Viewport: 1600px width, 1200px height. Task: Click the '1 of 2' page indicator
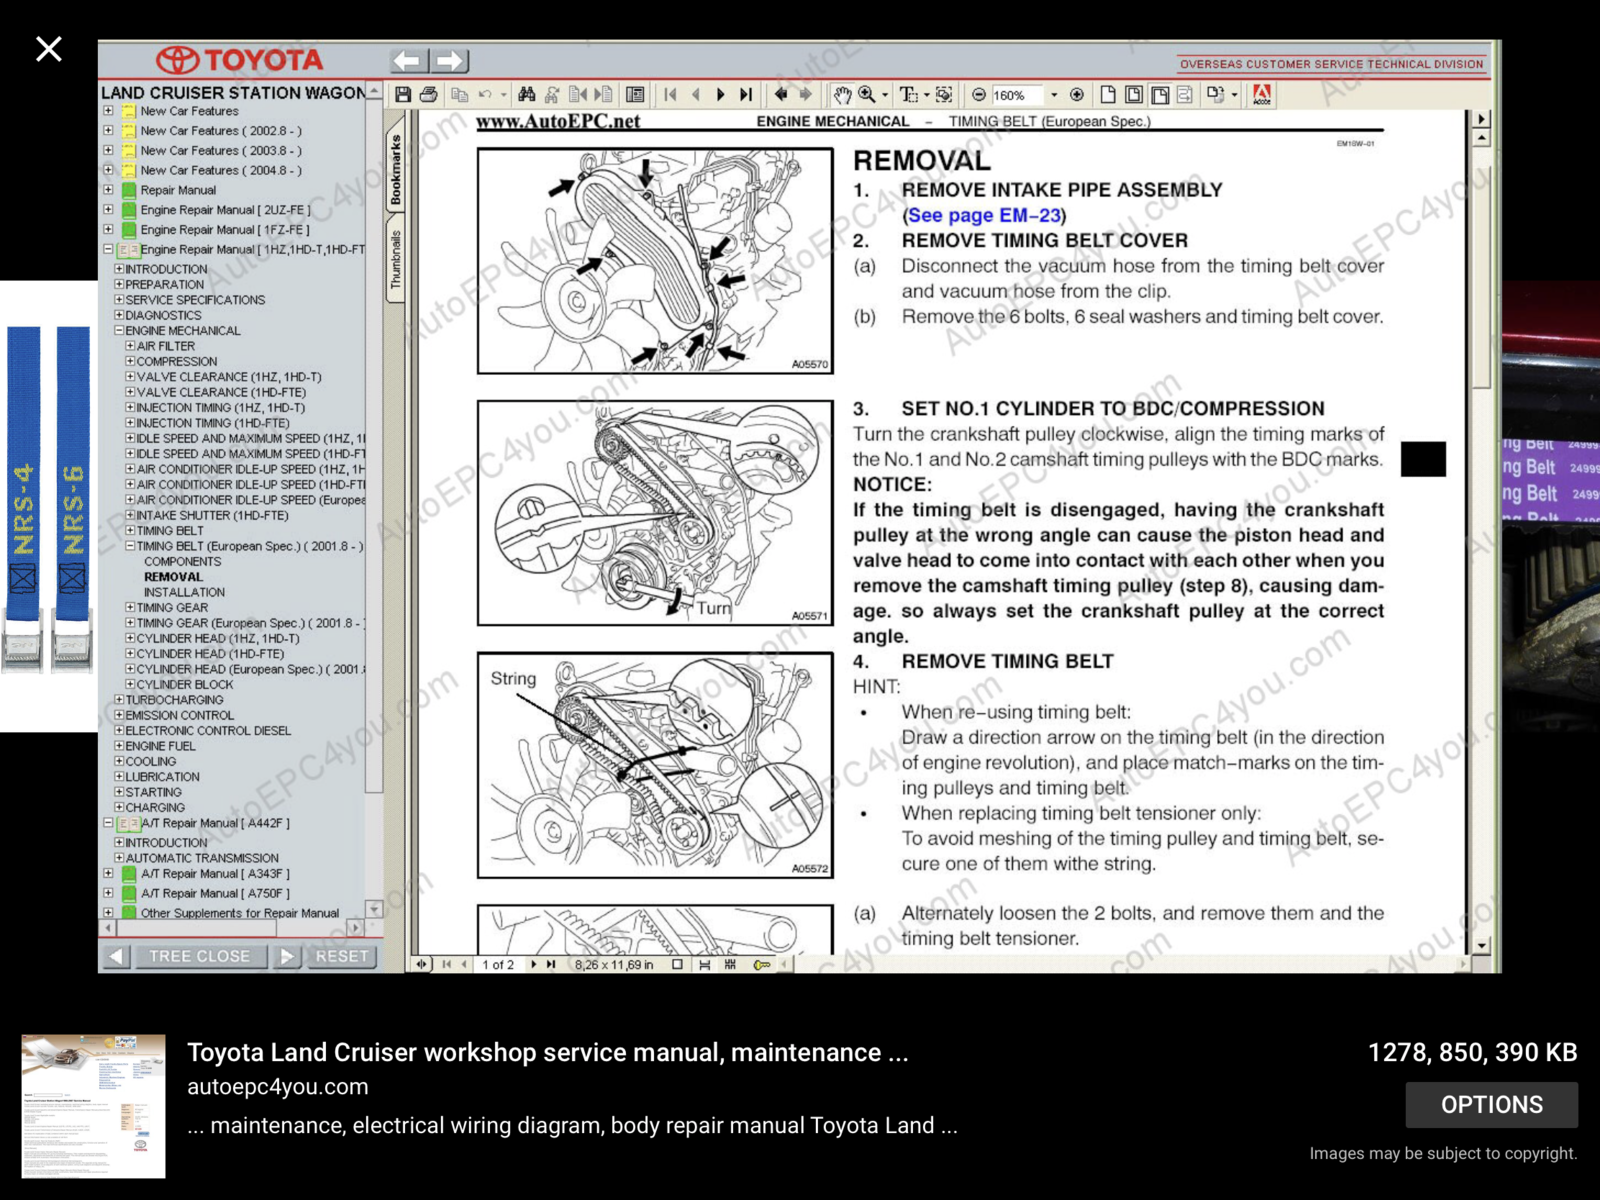[498, 965]
